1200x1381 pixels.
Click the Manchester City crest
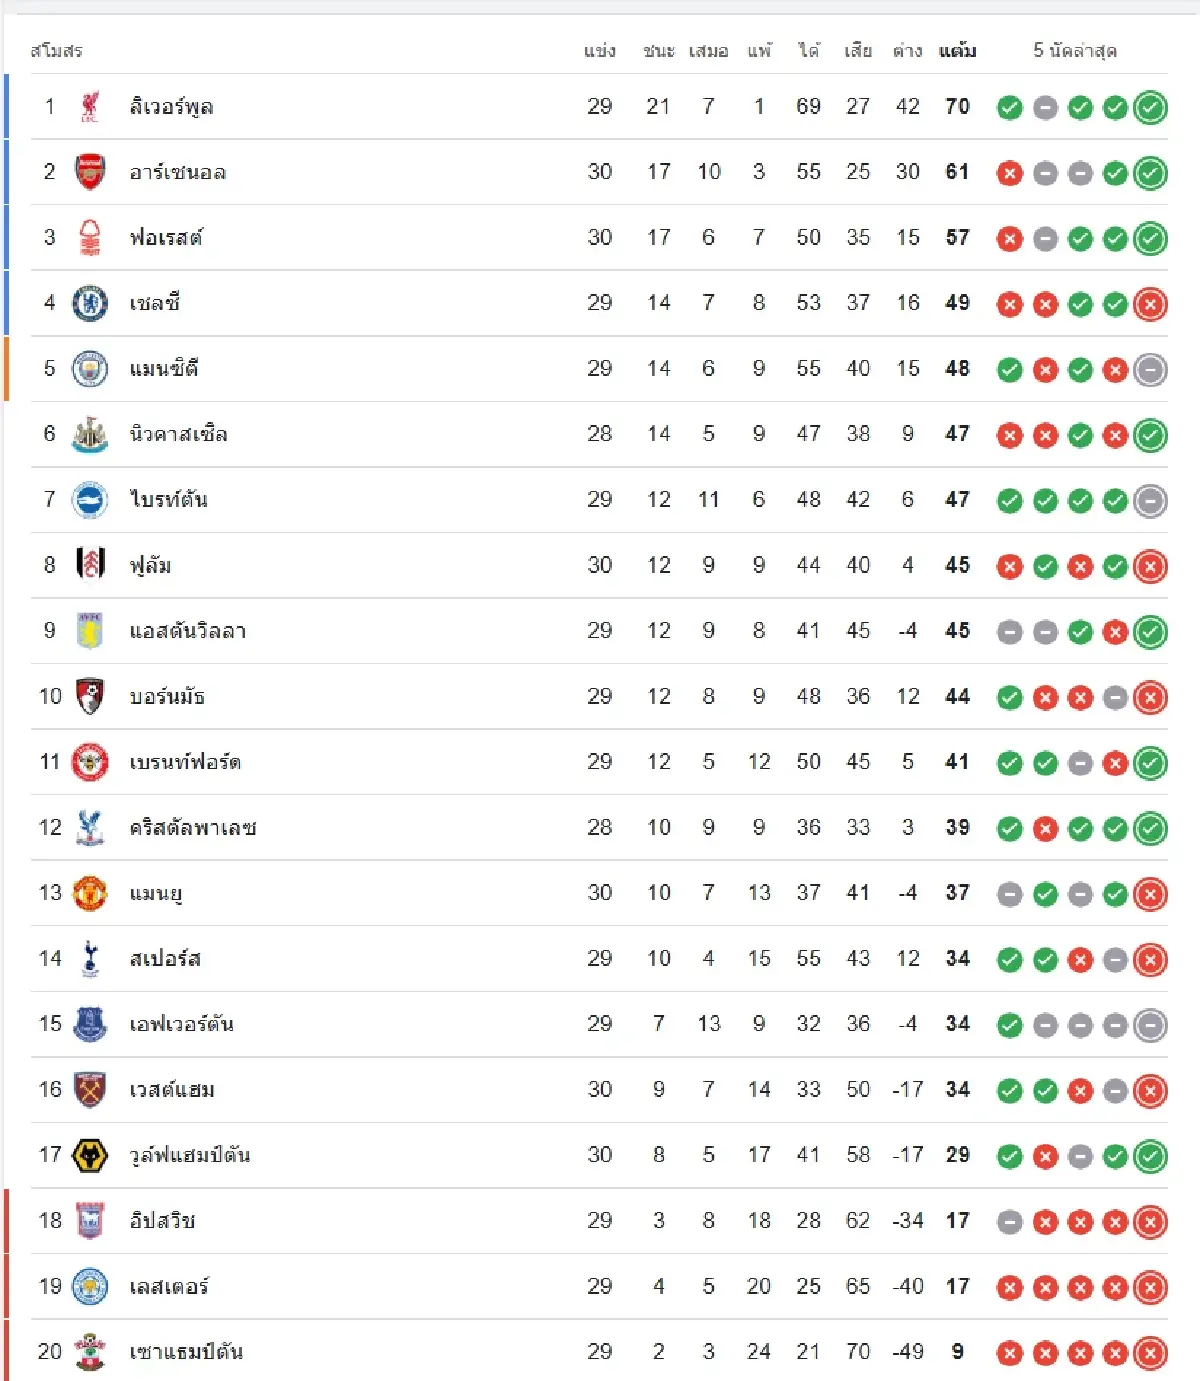tap(90, 369)
